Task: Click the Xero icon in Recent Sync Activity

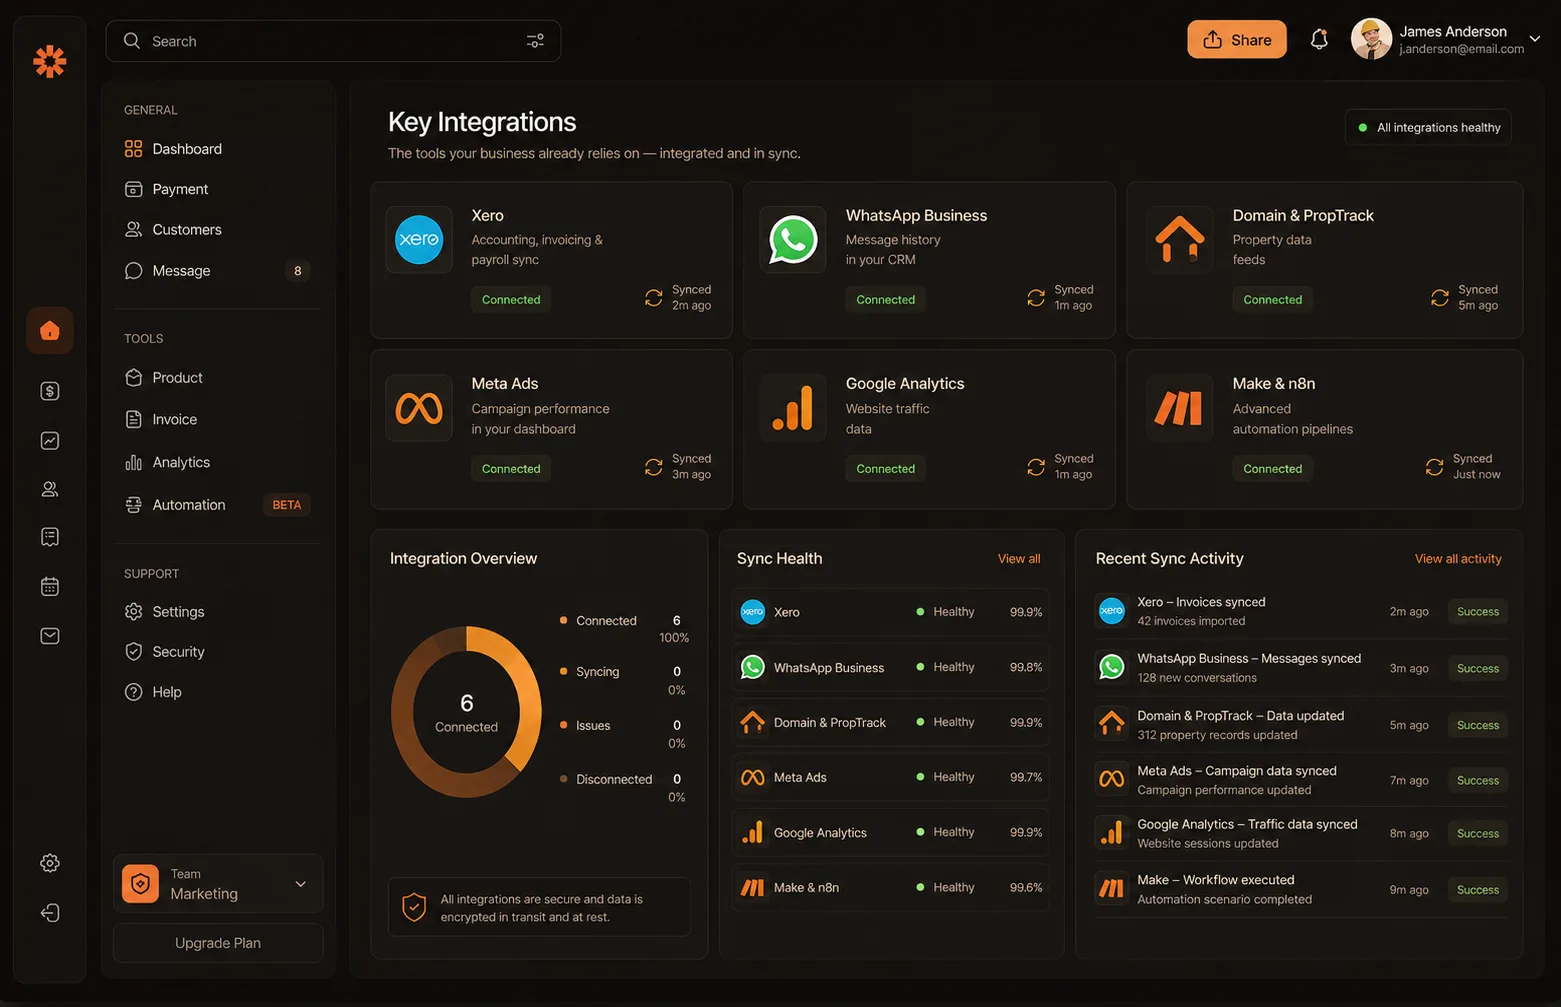Action: (1111, 611)
